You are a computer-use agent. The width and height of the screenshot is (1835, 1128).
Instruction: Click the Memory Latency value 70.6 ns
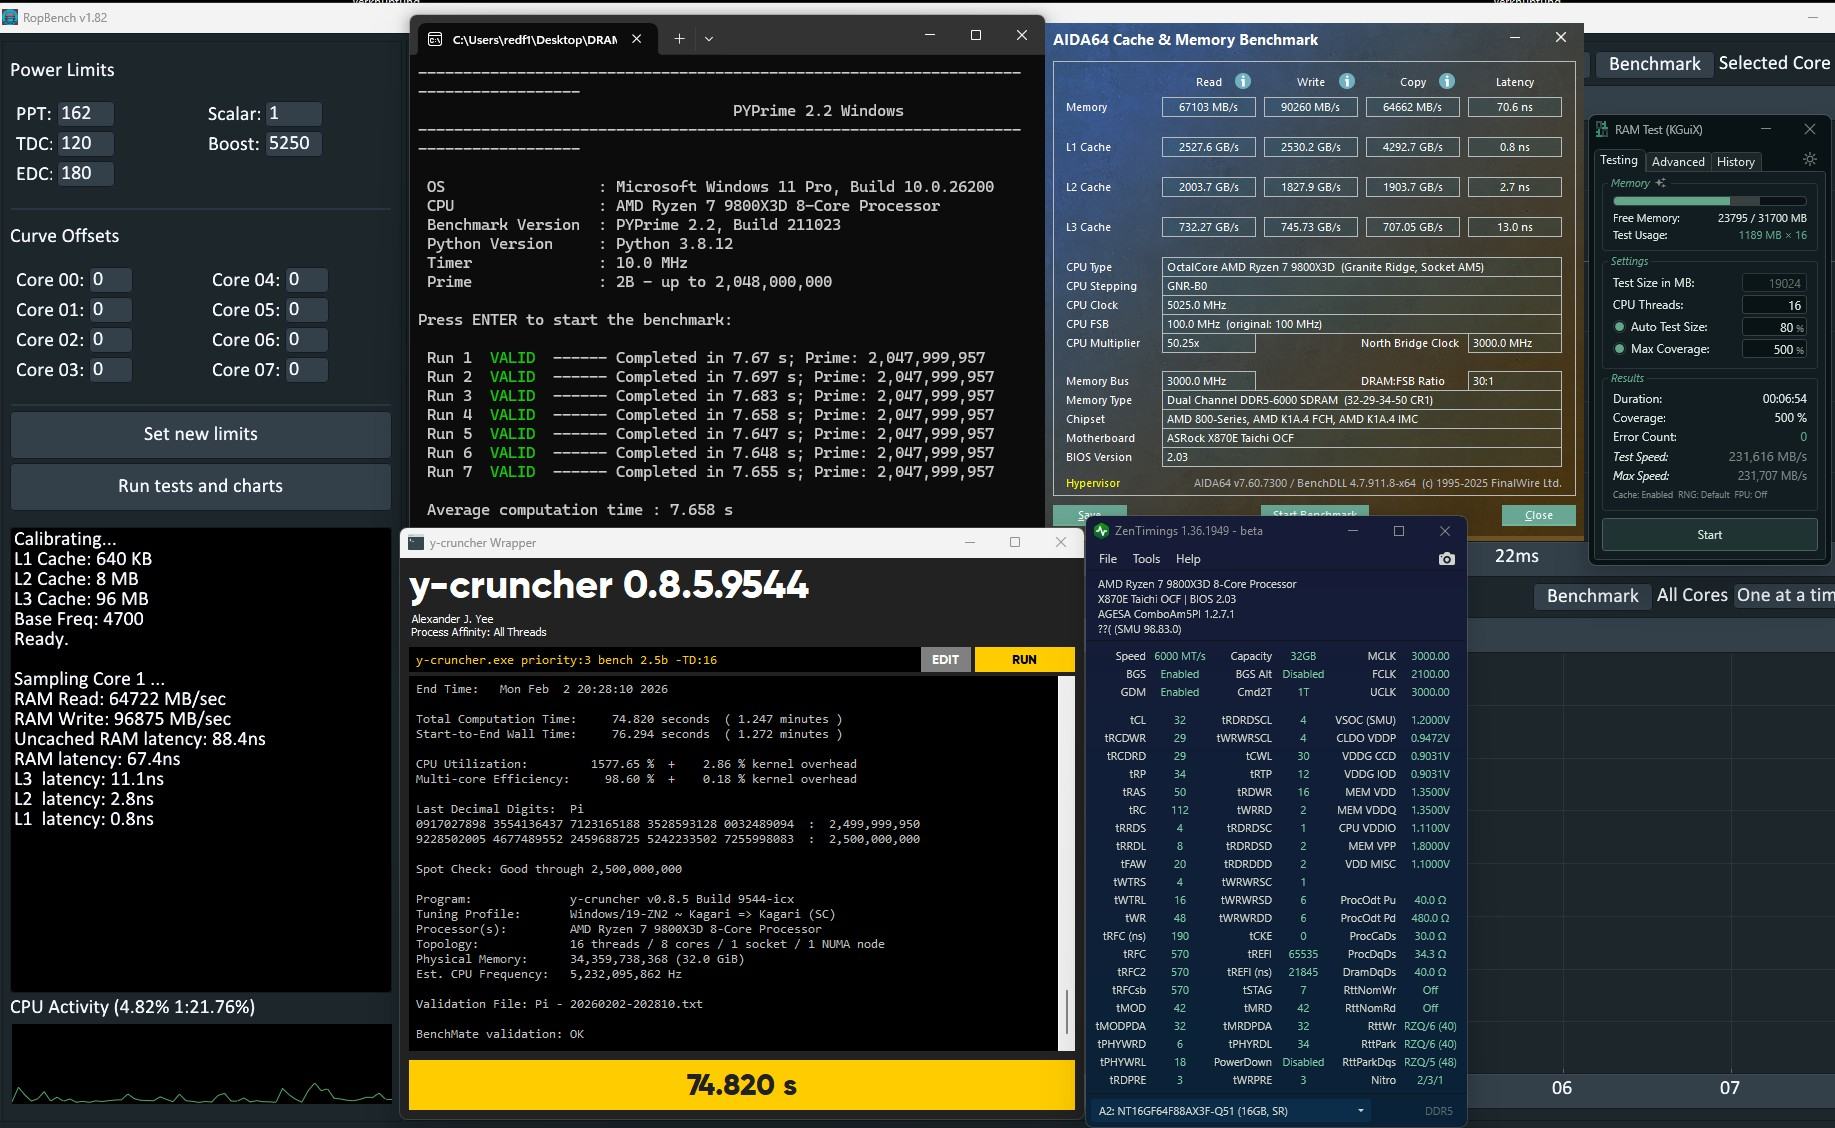tap(1514, 107)
